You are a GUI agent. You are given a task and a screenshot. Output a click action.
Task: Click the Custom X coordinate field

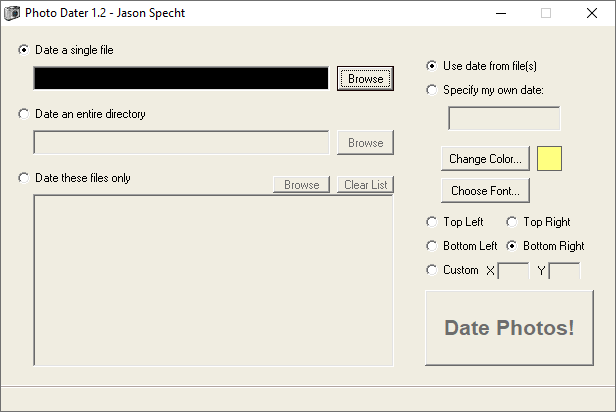click(x=513, y=271)
